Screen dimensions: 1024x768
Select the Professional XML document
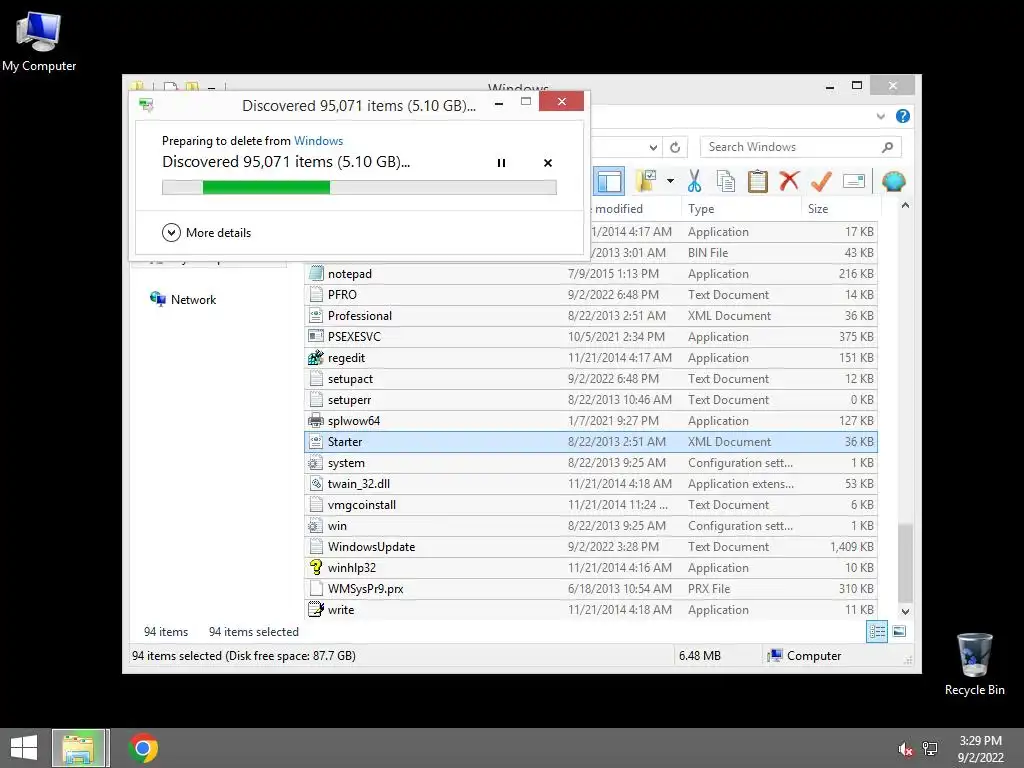(591, 315)
